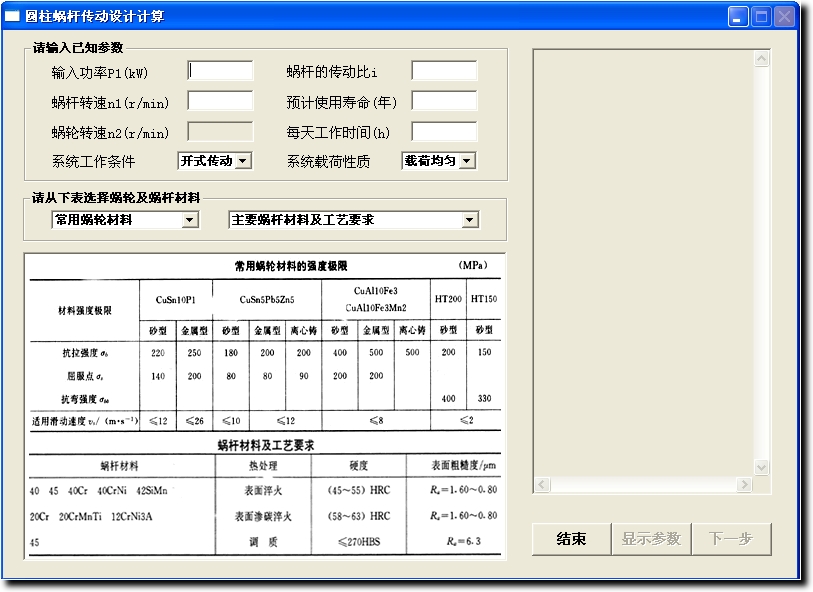Minimize the 圆柱蜗杆传动设计计算 window
This screenshot has width=813, height=592.
[x=737, y=17]
